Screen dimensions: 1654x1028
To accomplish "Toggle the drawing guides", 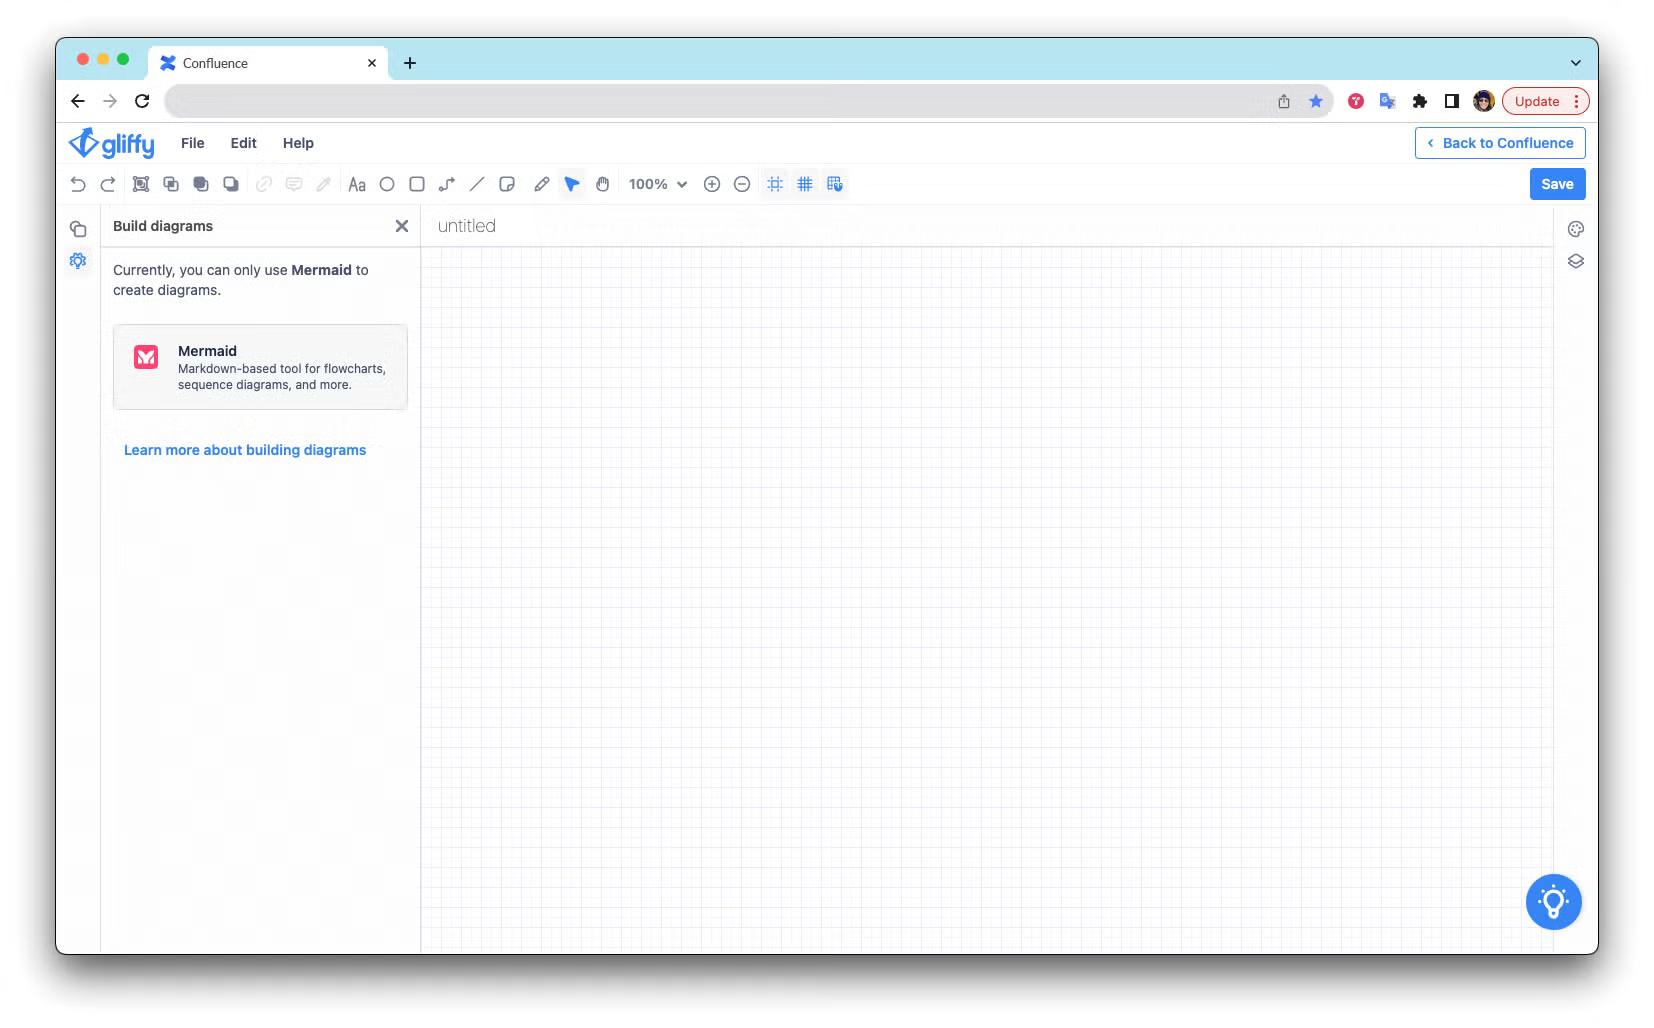I will coord(775,184).
